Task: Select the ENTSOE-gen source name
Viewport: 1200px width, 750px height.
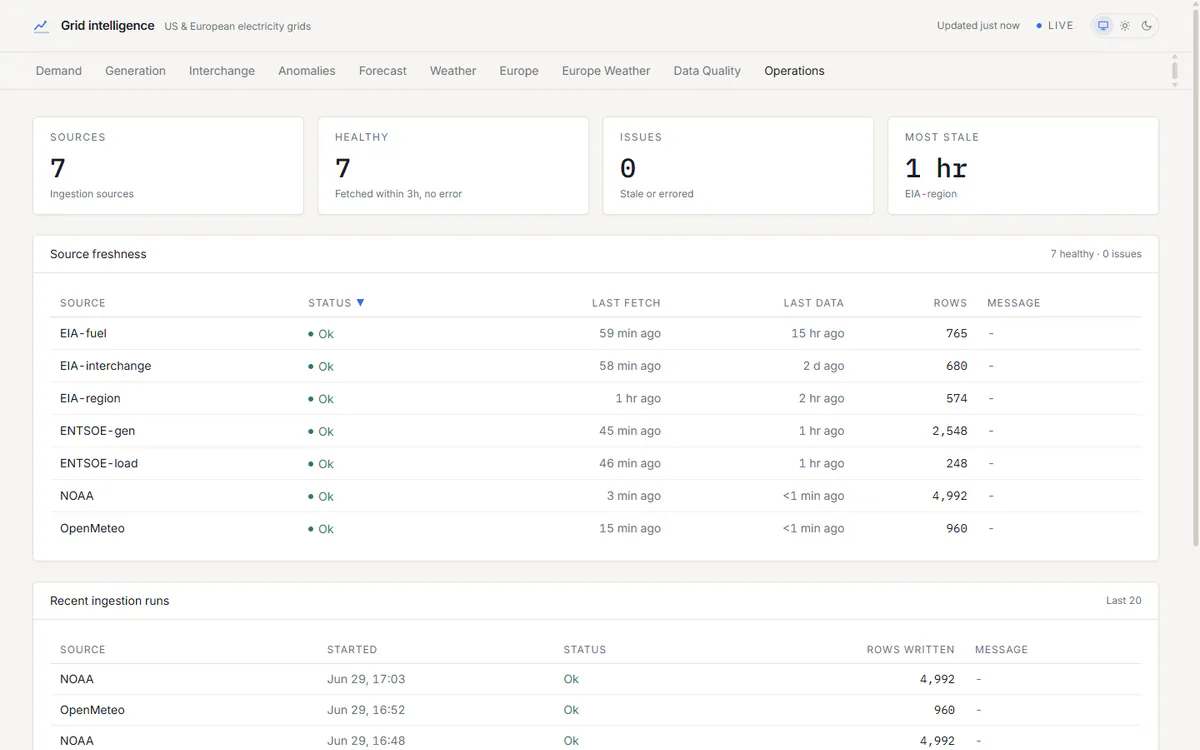Action: pos(97,431)
